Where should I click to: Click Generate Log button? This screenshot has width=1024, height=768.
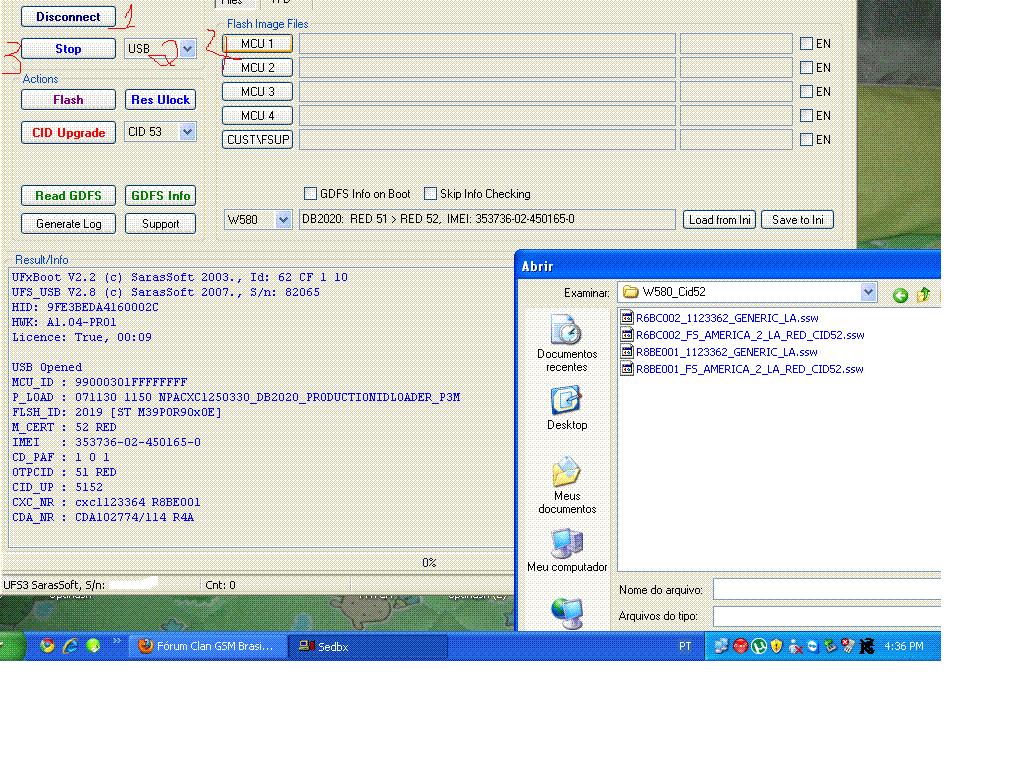point(69,224)
